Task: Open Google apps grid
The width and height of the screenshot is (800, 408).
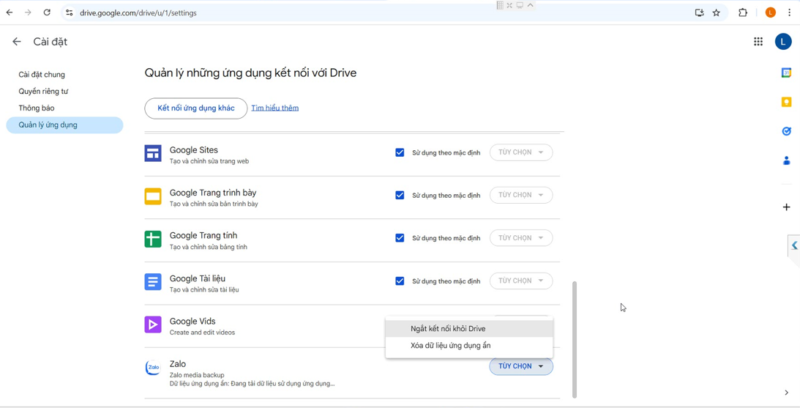Action: coord(758,42)
